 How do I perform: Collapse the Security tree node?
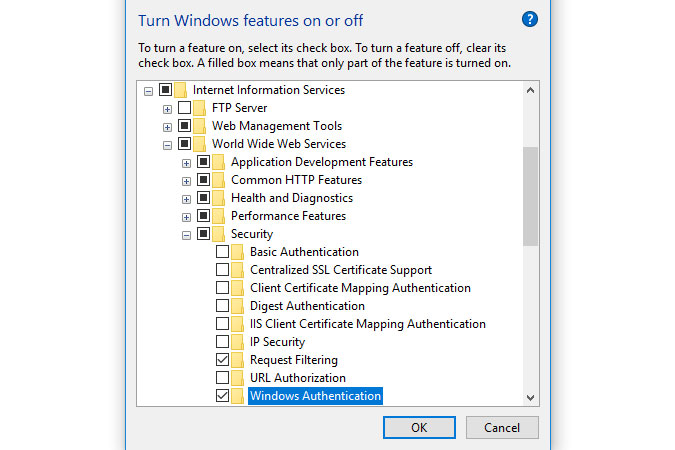click(186, 234)
